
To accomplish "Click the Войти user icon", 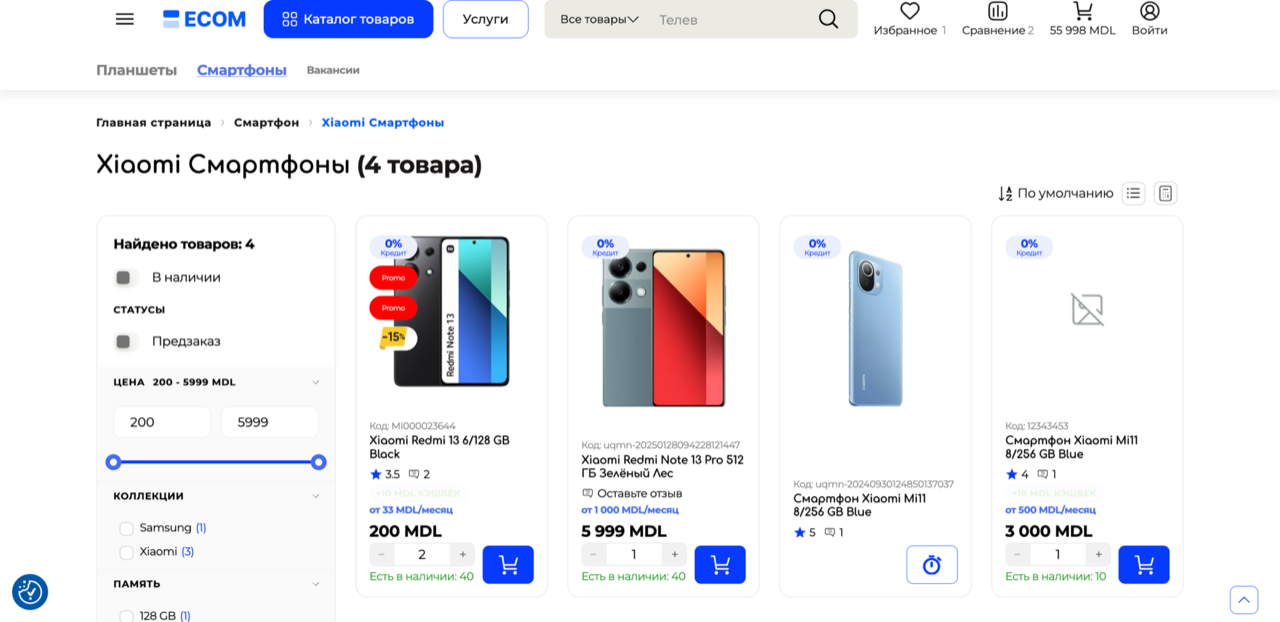I will click(x=1150, y=11).
